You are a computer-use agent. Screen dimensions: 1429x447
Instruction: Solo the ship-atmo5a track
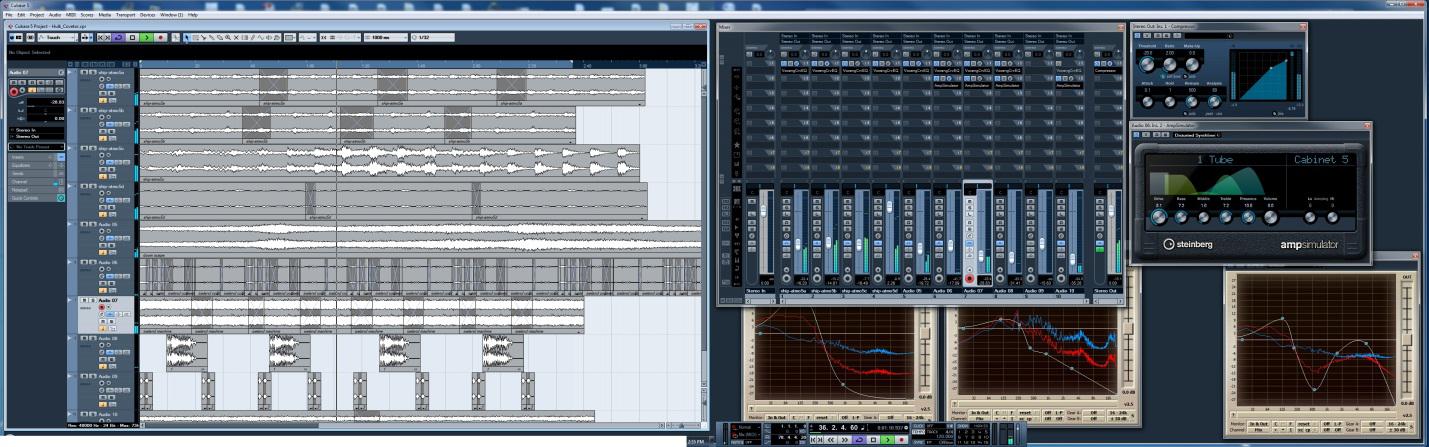[x=92, y=72]
